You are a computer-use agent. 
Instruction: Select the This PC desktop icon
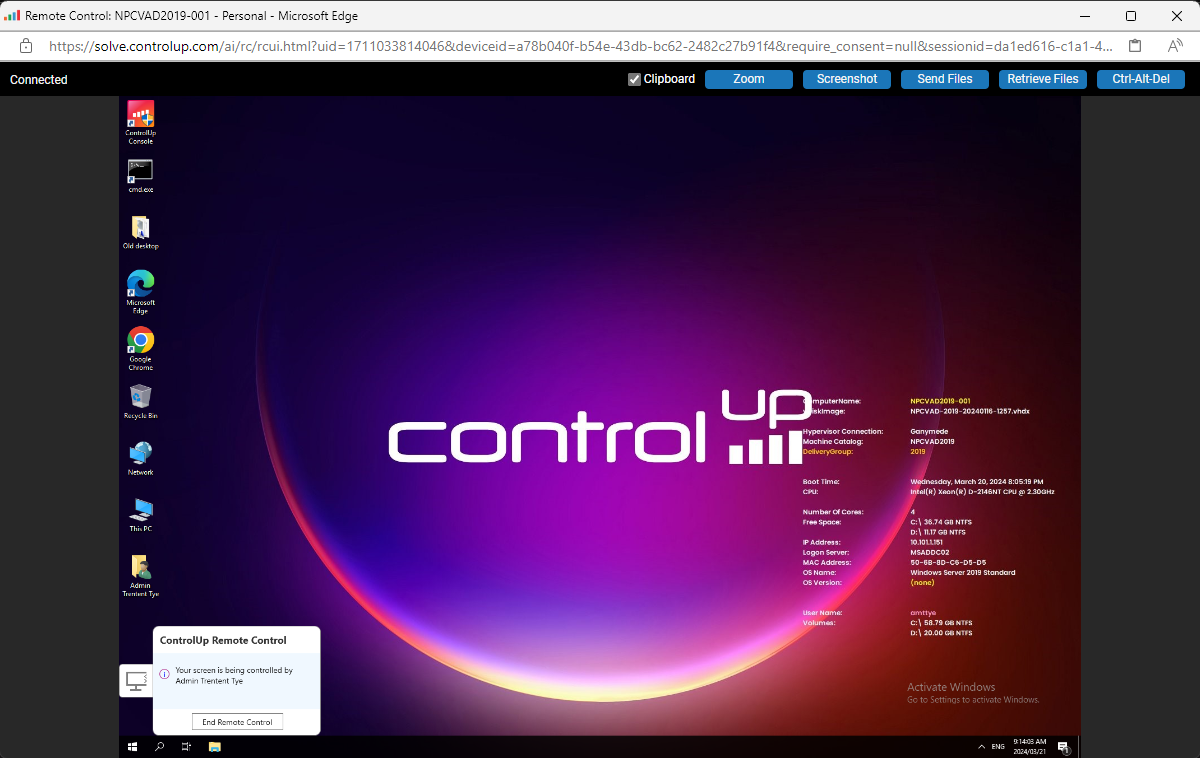point(140,510)
